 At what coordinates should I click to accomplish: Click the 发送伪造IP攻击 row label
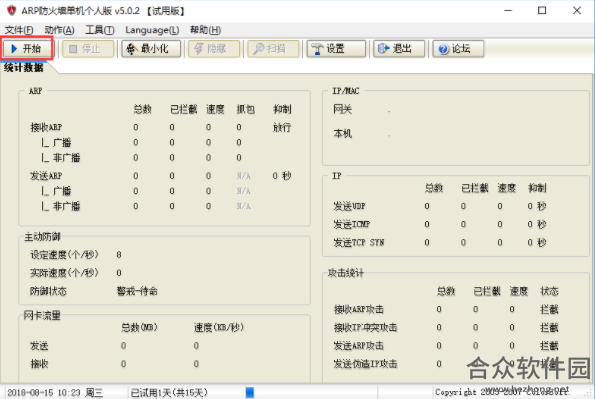(x=365, y=364)
